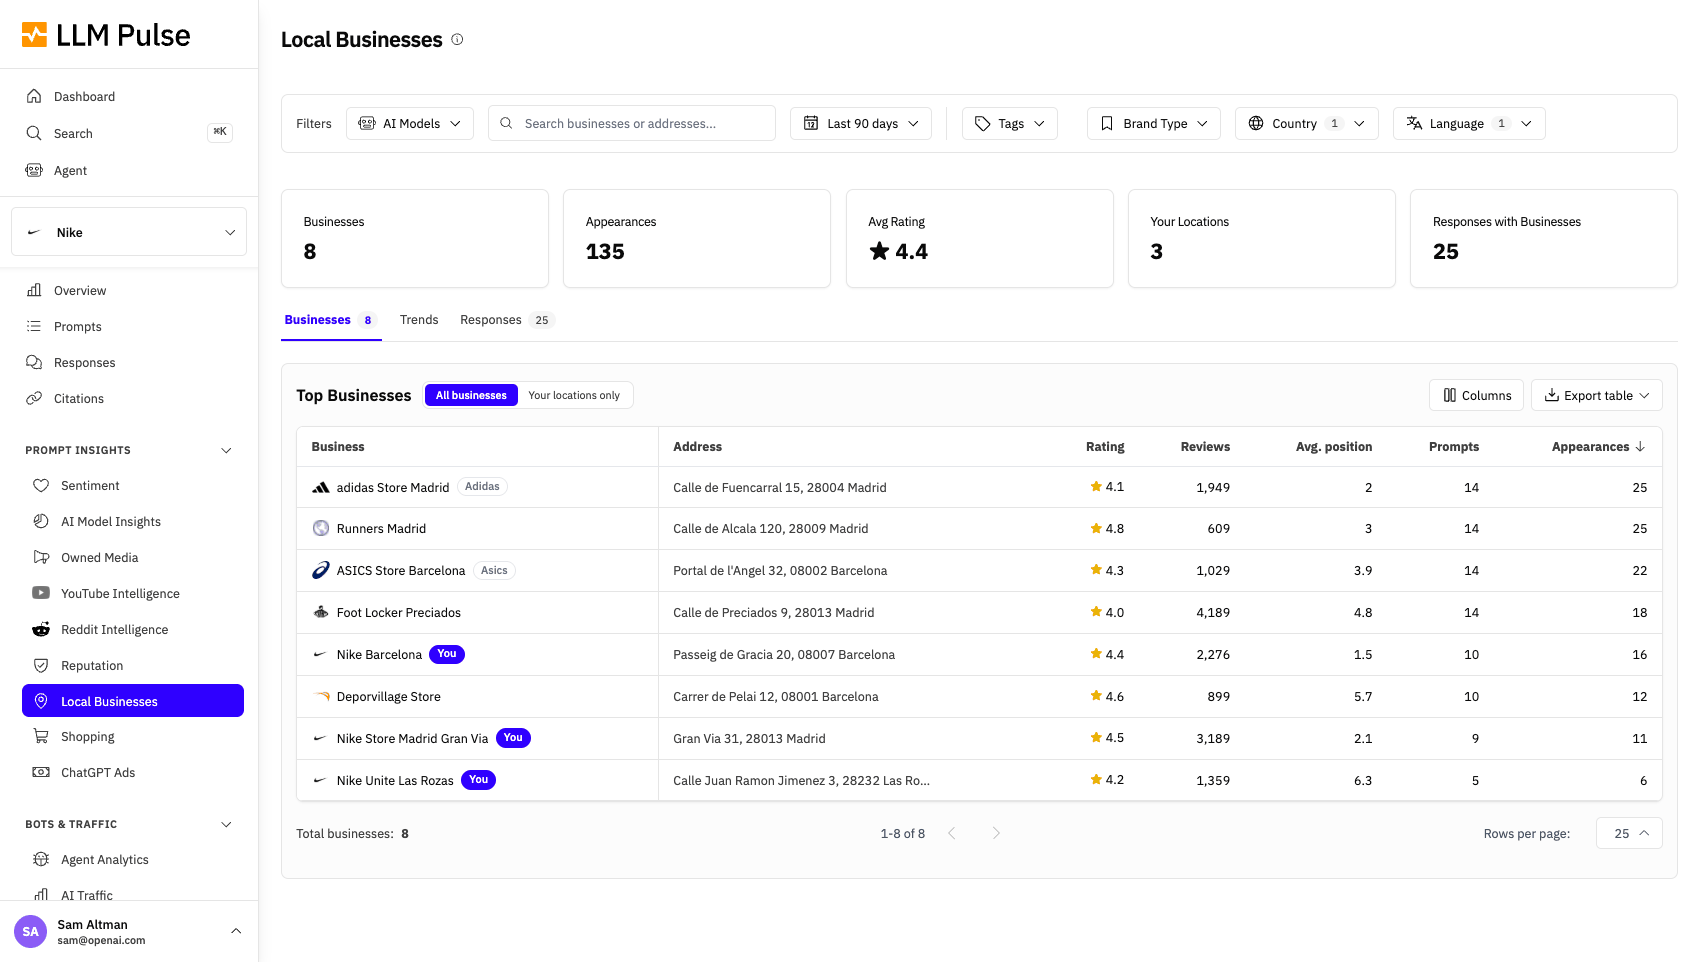Select All businesses toggle
Image resolution: width=1700 pixels, height=962 pixels.
[x=471, y=395]
